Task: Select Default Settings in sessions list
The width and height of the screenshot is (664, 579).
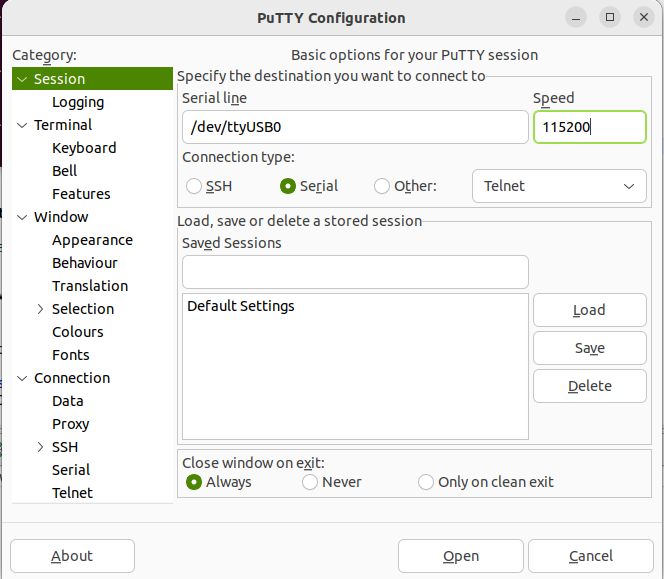Action: click(241, 306)
